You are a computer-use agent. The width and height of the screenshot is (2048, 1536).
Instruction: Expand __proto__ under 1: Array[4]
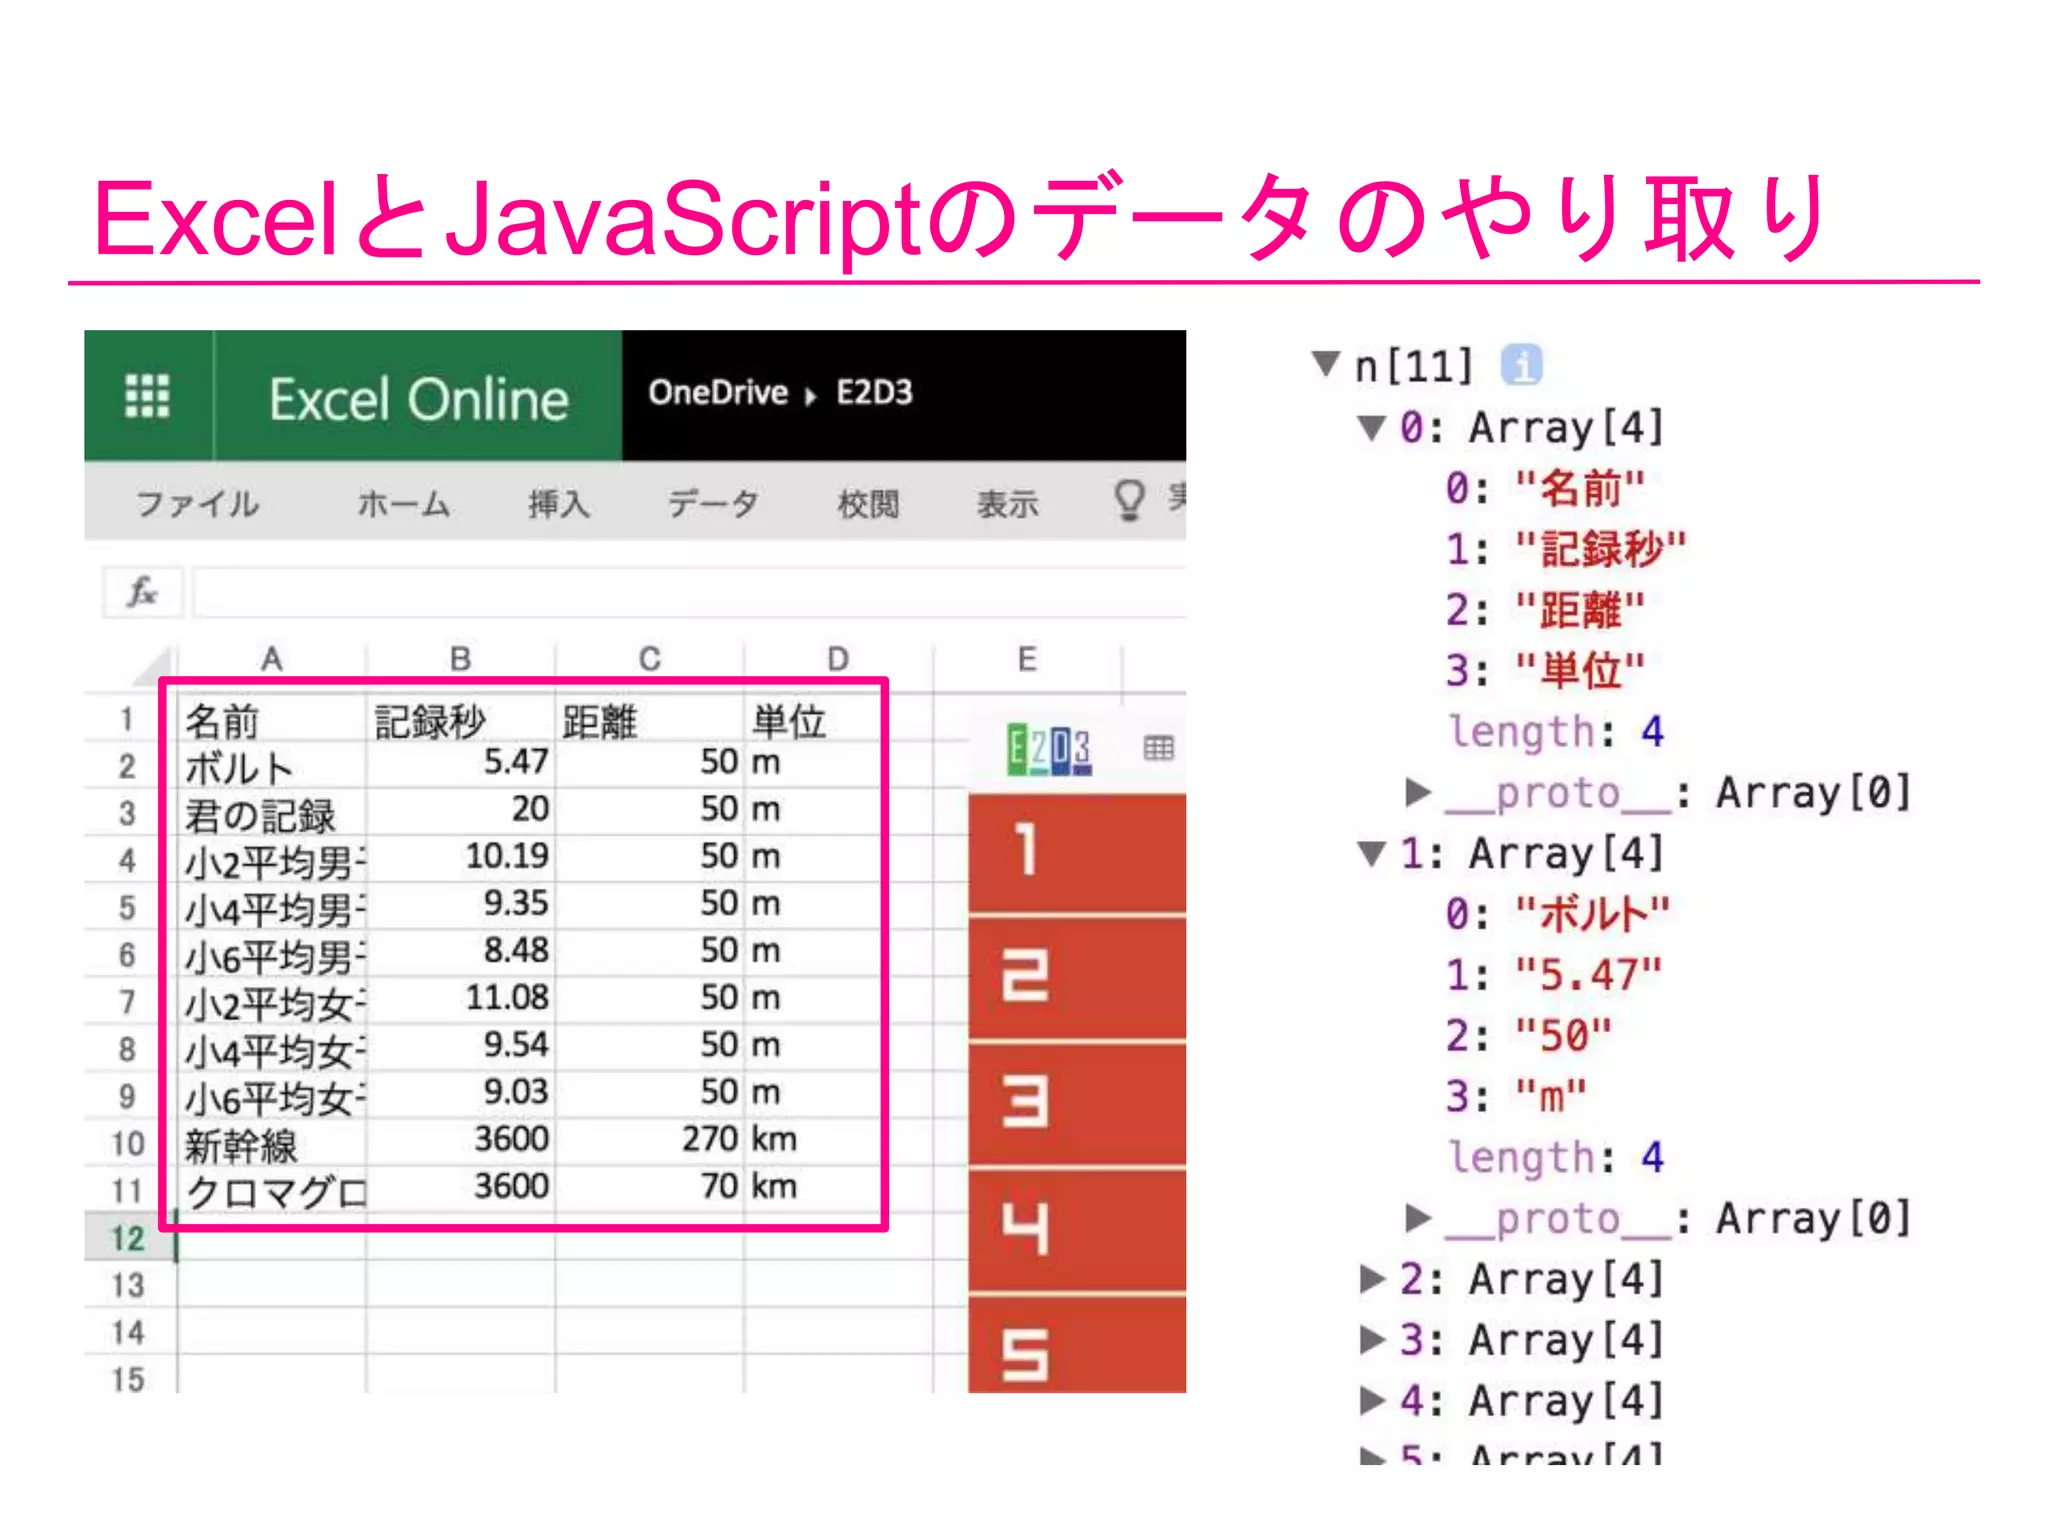tap(1418, 1217)
